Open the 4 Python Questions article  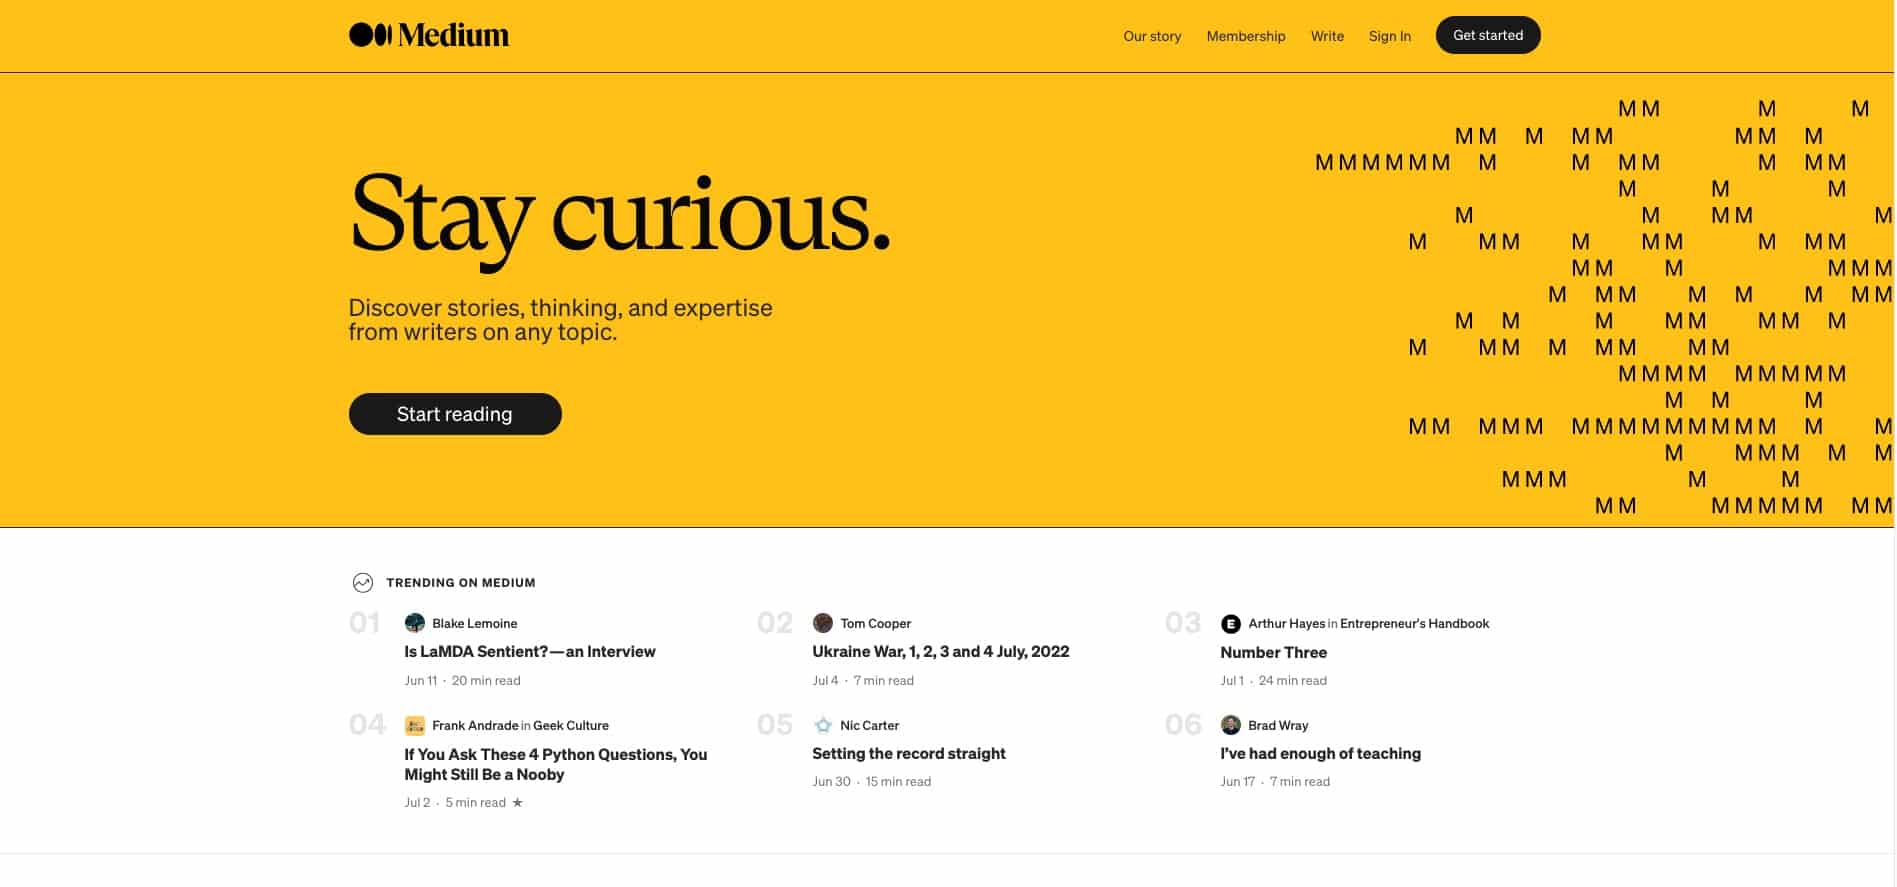click(556, 765)
